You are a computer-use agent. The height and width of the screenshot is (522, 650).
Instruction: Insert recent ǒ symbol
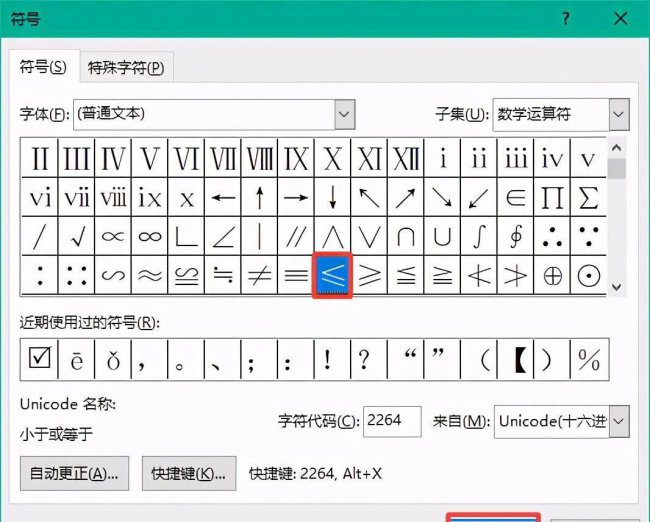pyautogui.click(x=113, y=359)
